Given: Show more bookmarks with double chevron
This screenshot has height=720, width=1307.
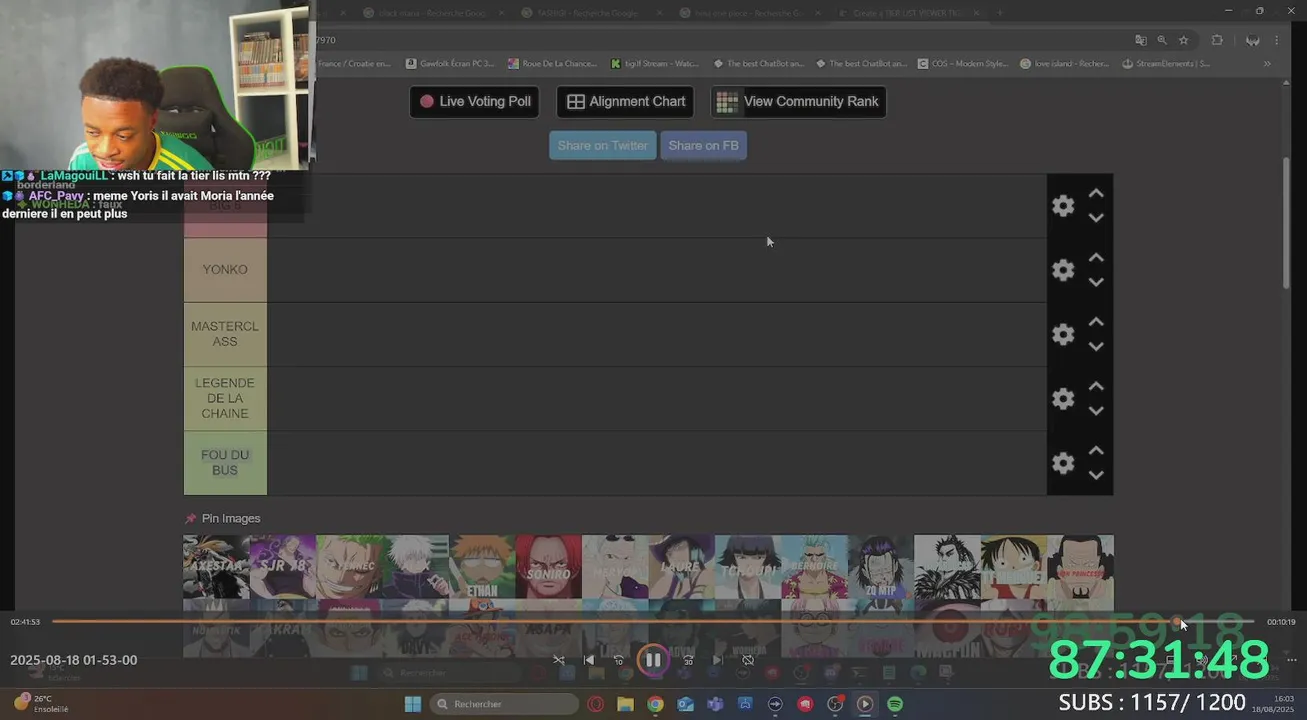Looking at the screenshot, I should pyautogui.click(x=1267, y=63).
